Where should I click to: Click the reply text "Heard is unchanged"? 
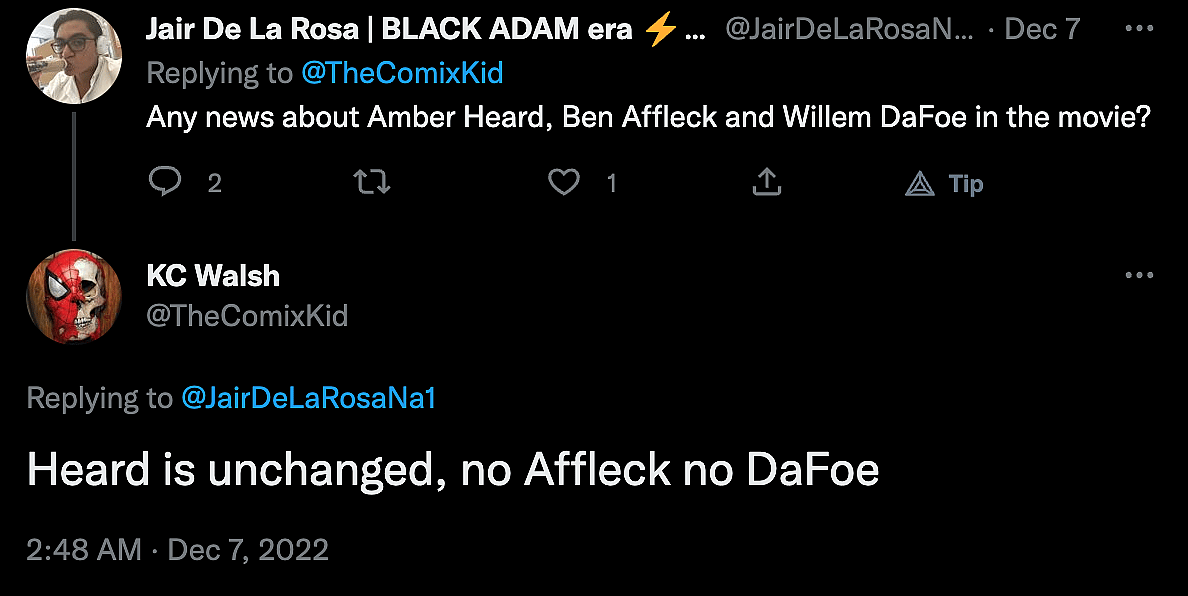pyautogui.click(x=452, y=470)
